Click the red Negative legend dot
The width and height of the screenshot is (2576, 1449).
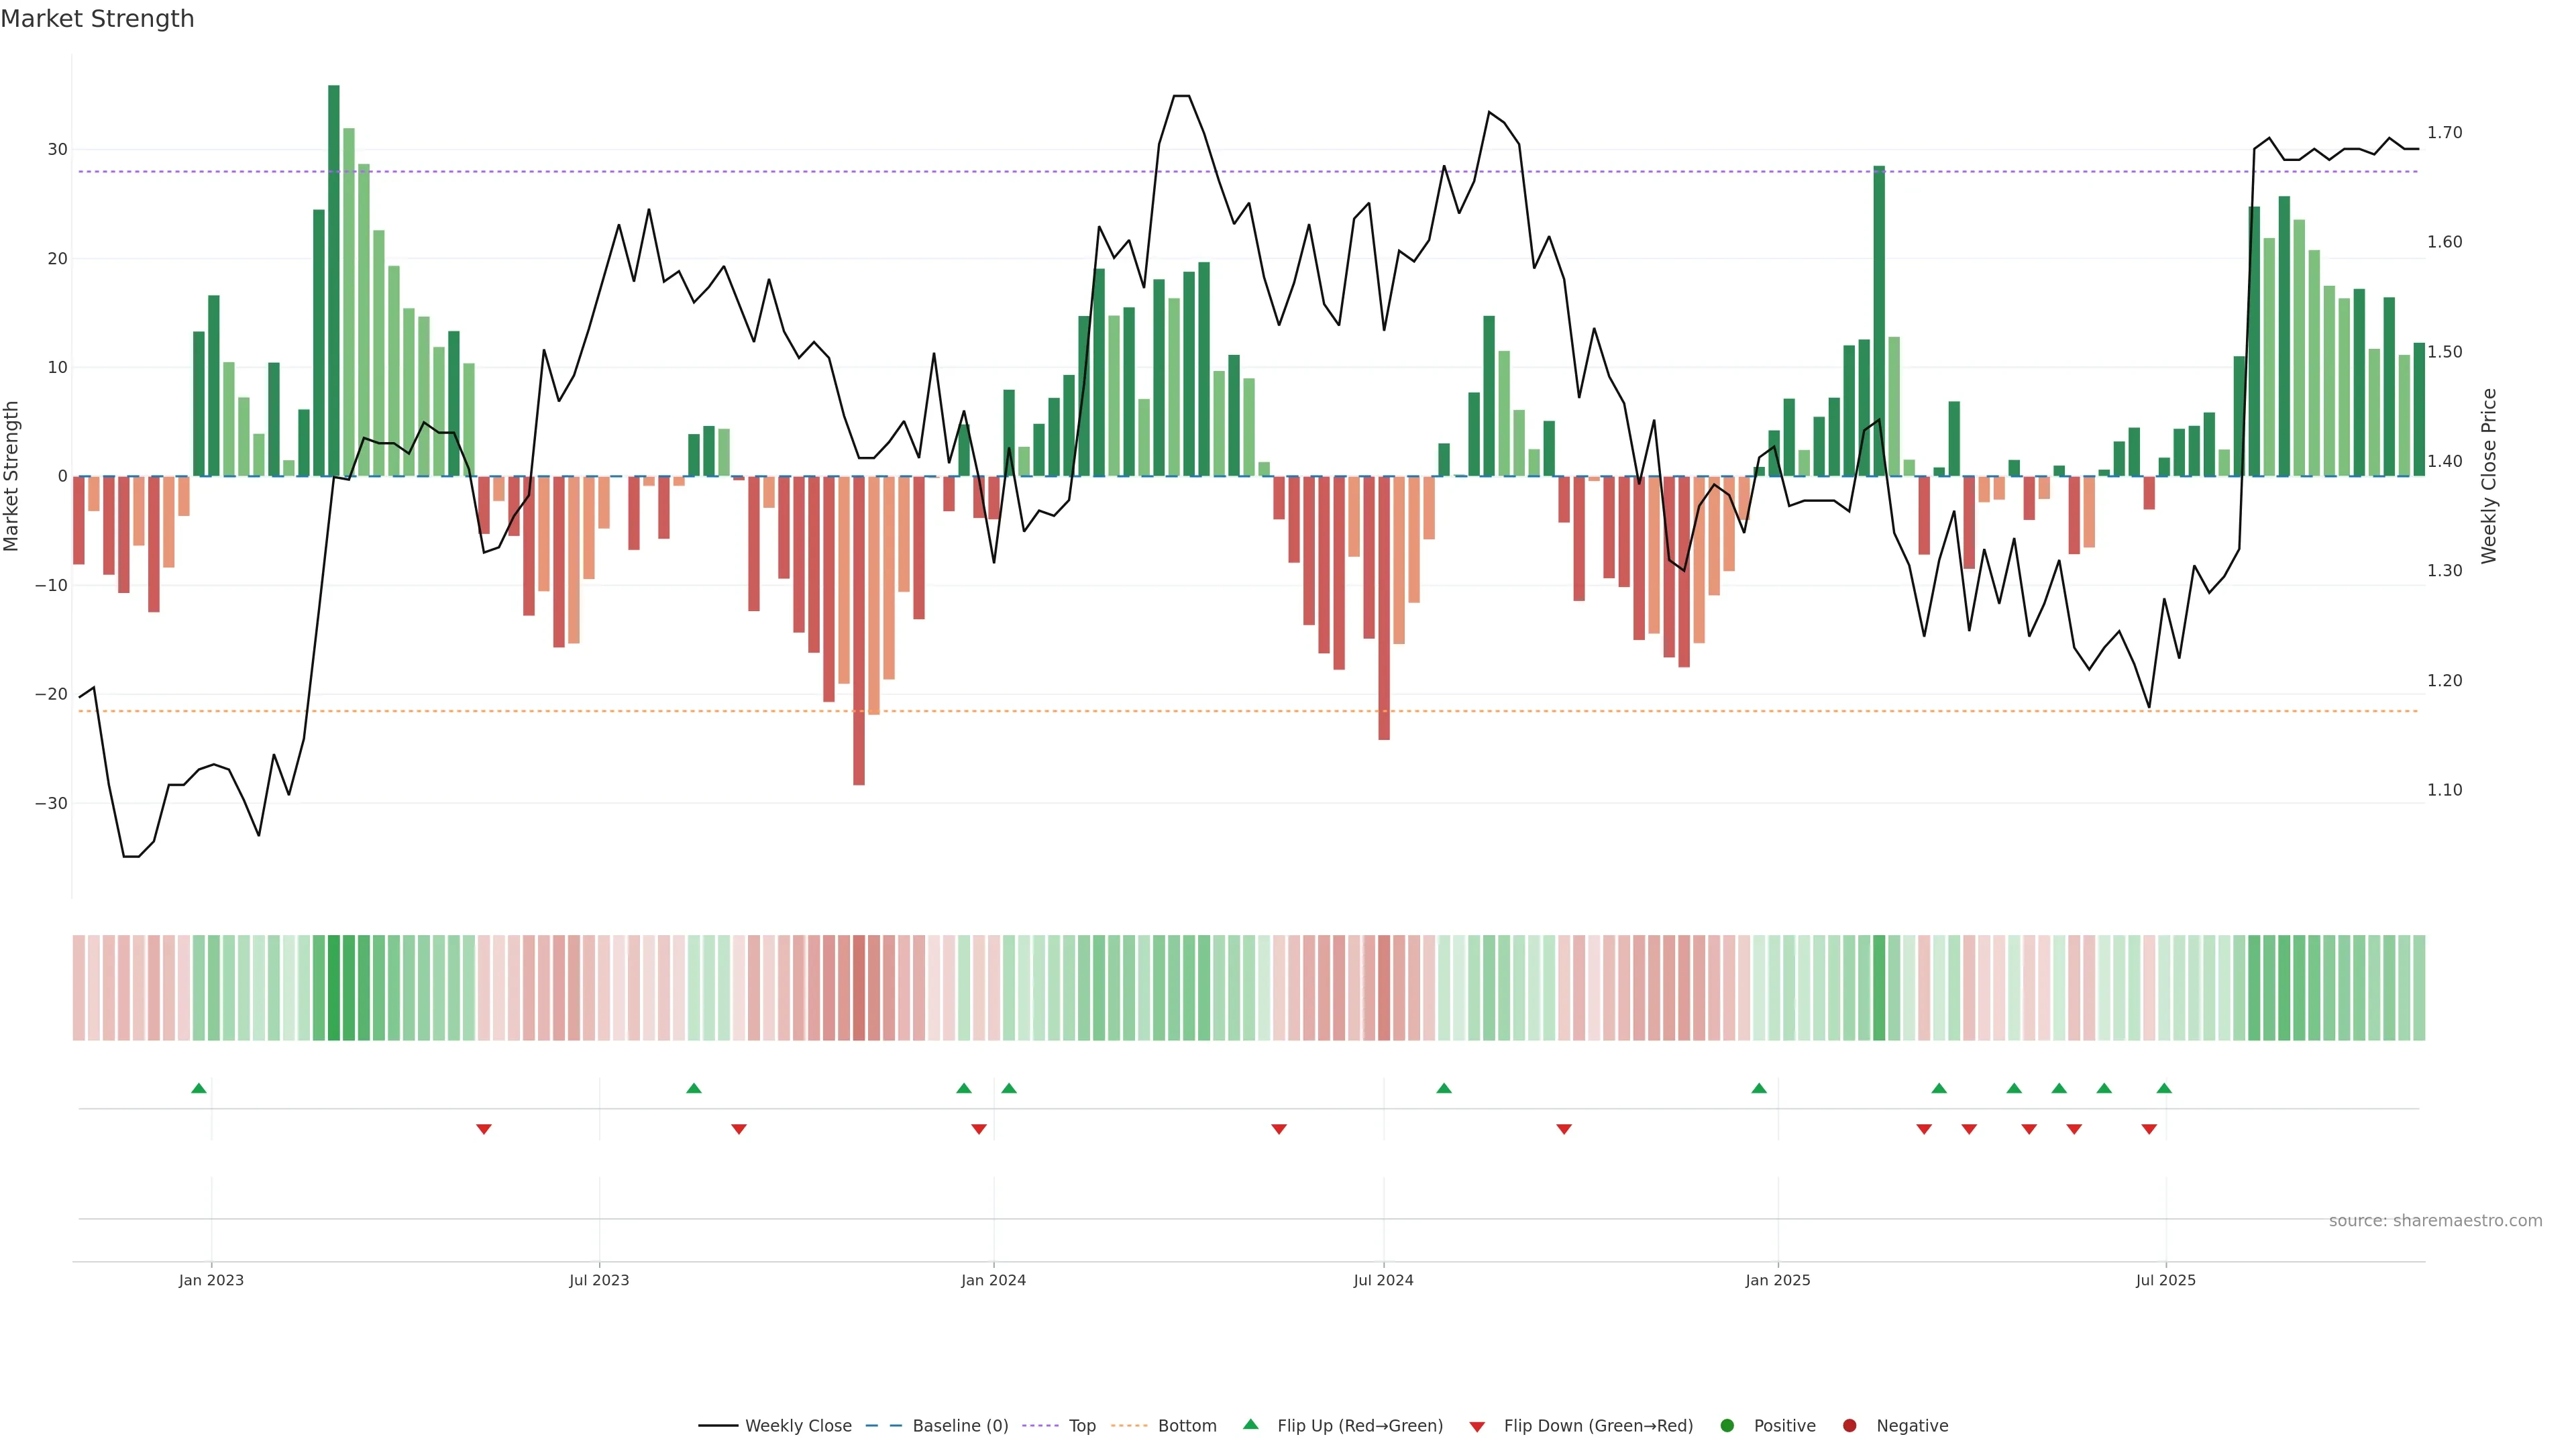pos(1849,1425)
